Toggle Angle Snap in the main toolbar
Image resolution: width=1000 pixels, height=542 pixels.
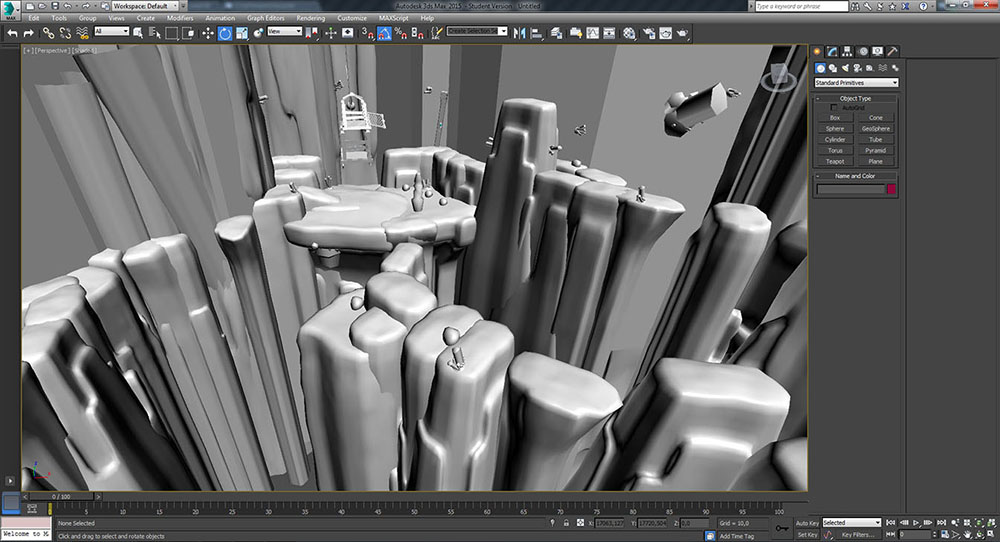pyautogui.click(x=384, y=33)
